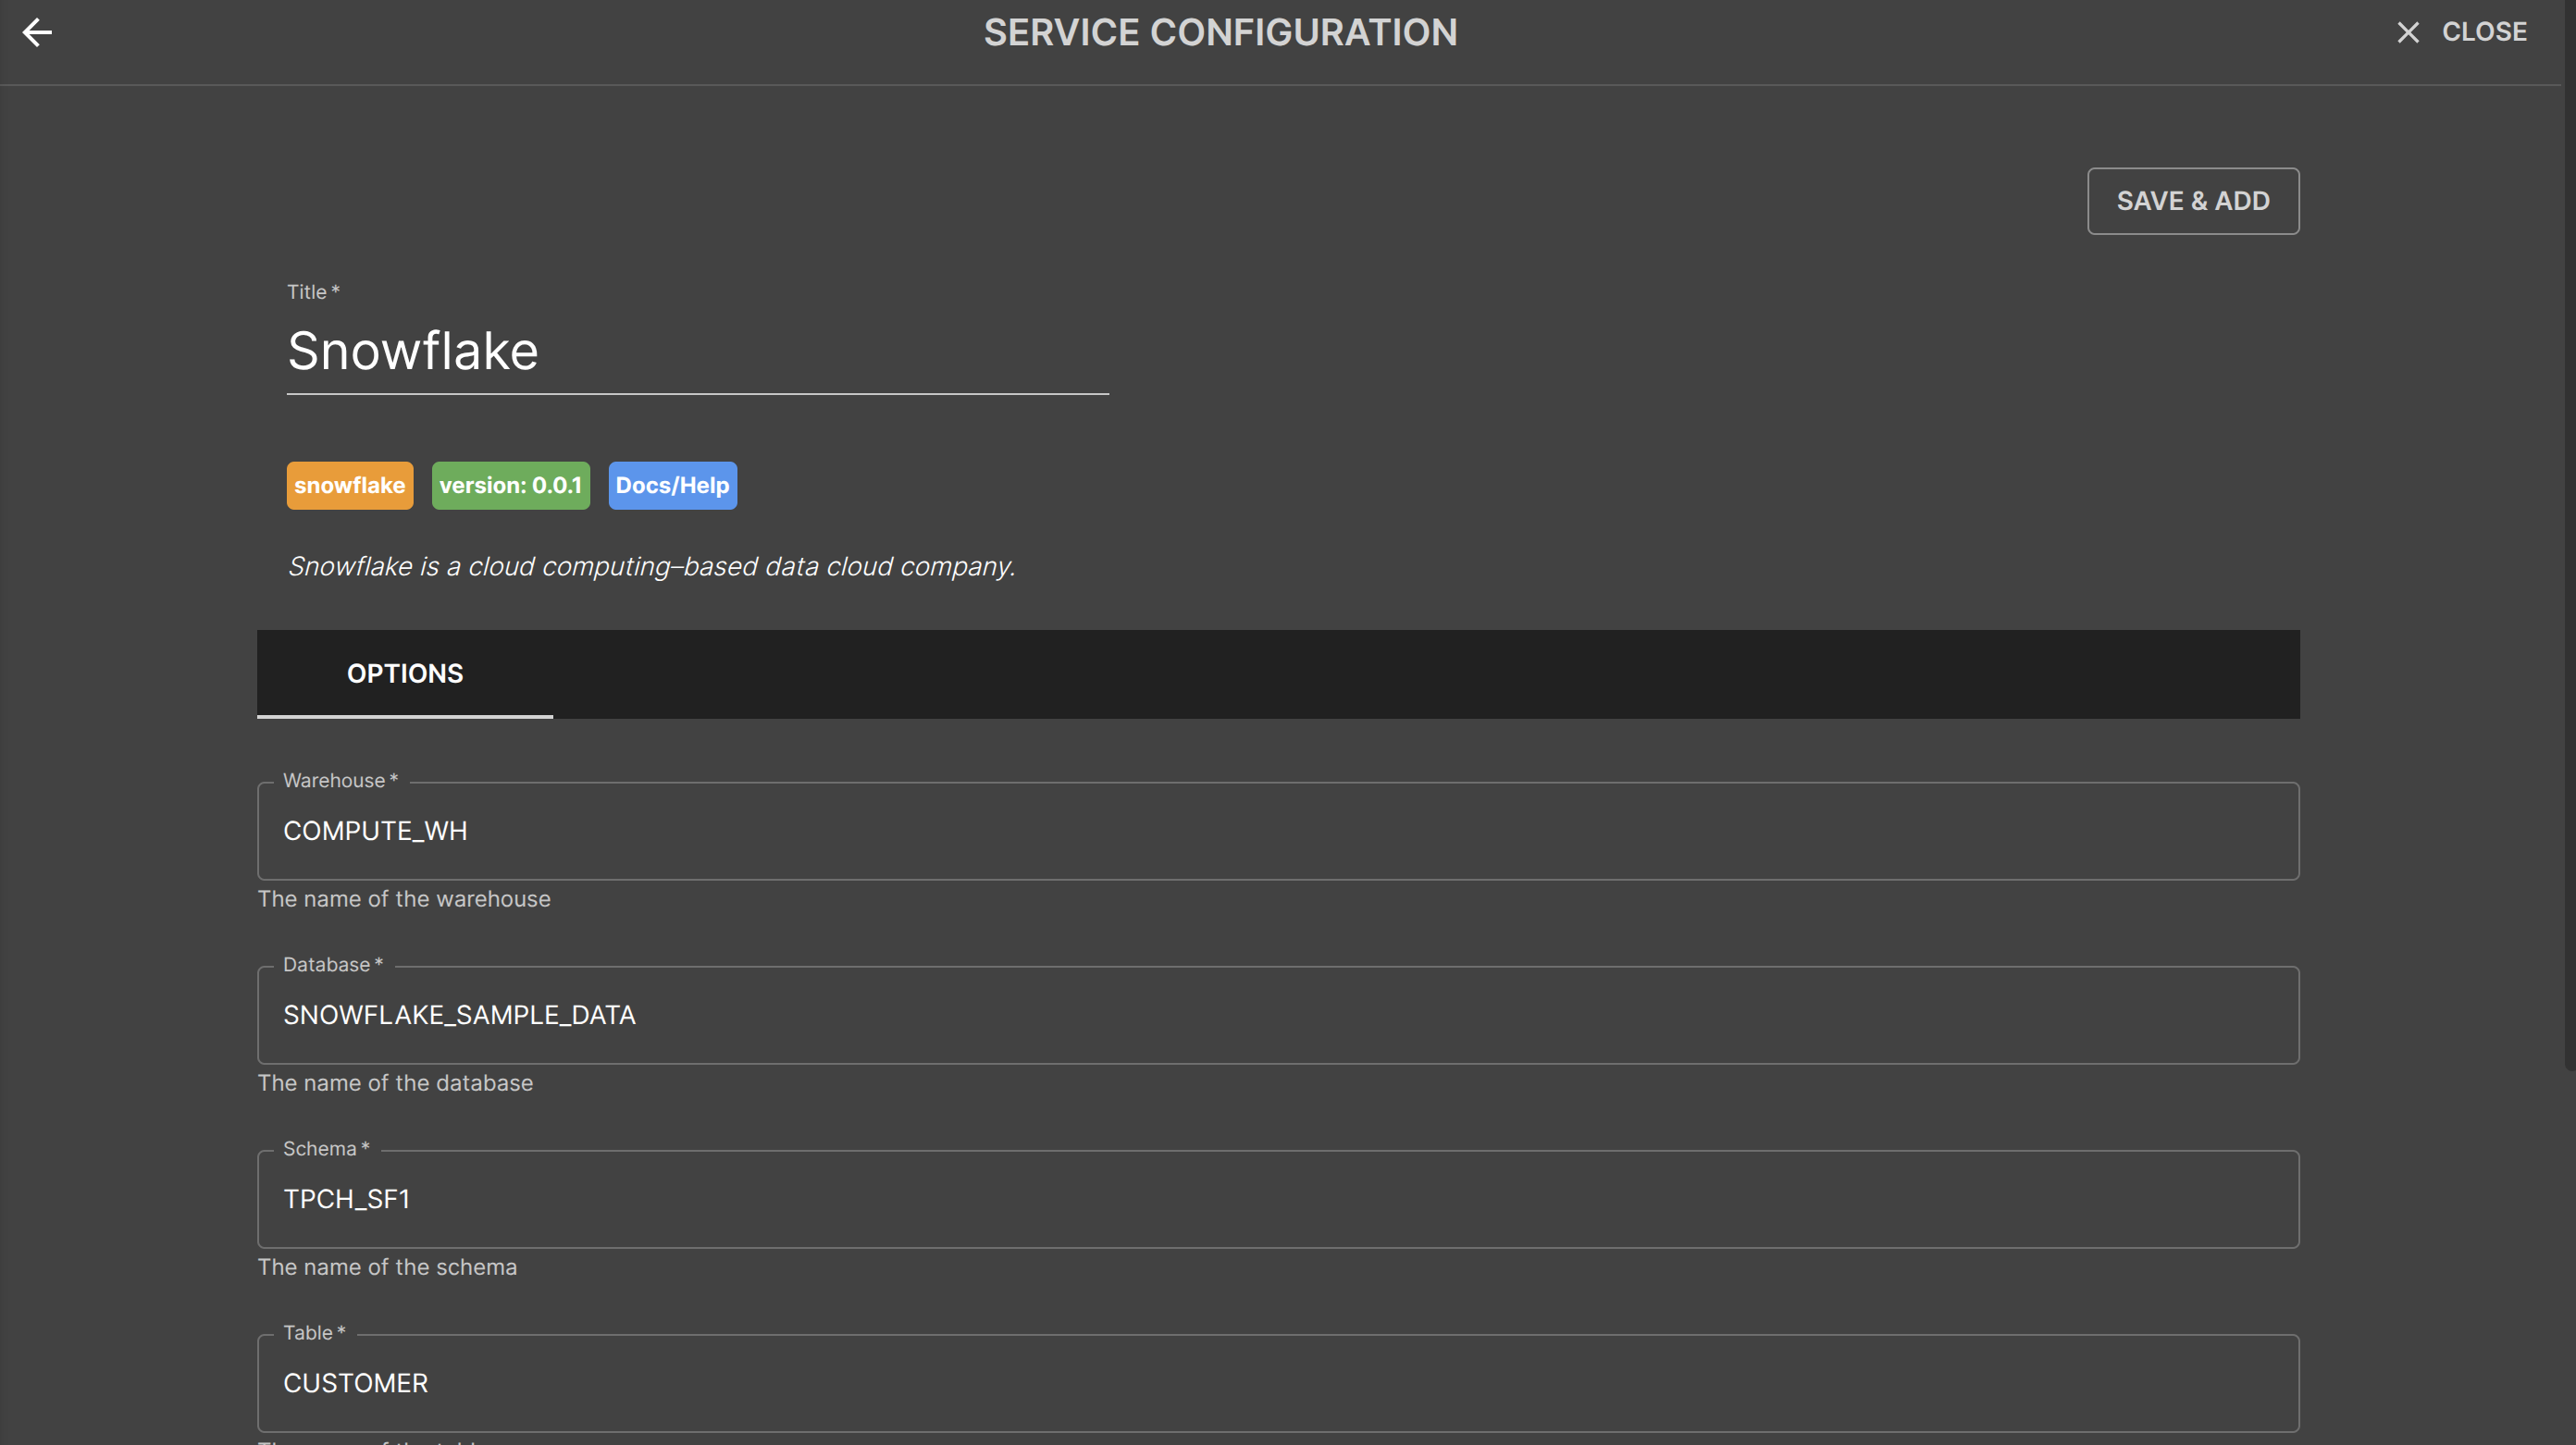This screenshot has width=2576, height=1445.
Task: Click the Schema field containing TPCH_SF1
Action: point(1278,1199)
